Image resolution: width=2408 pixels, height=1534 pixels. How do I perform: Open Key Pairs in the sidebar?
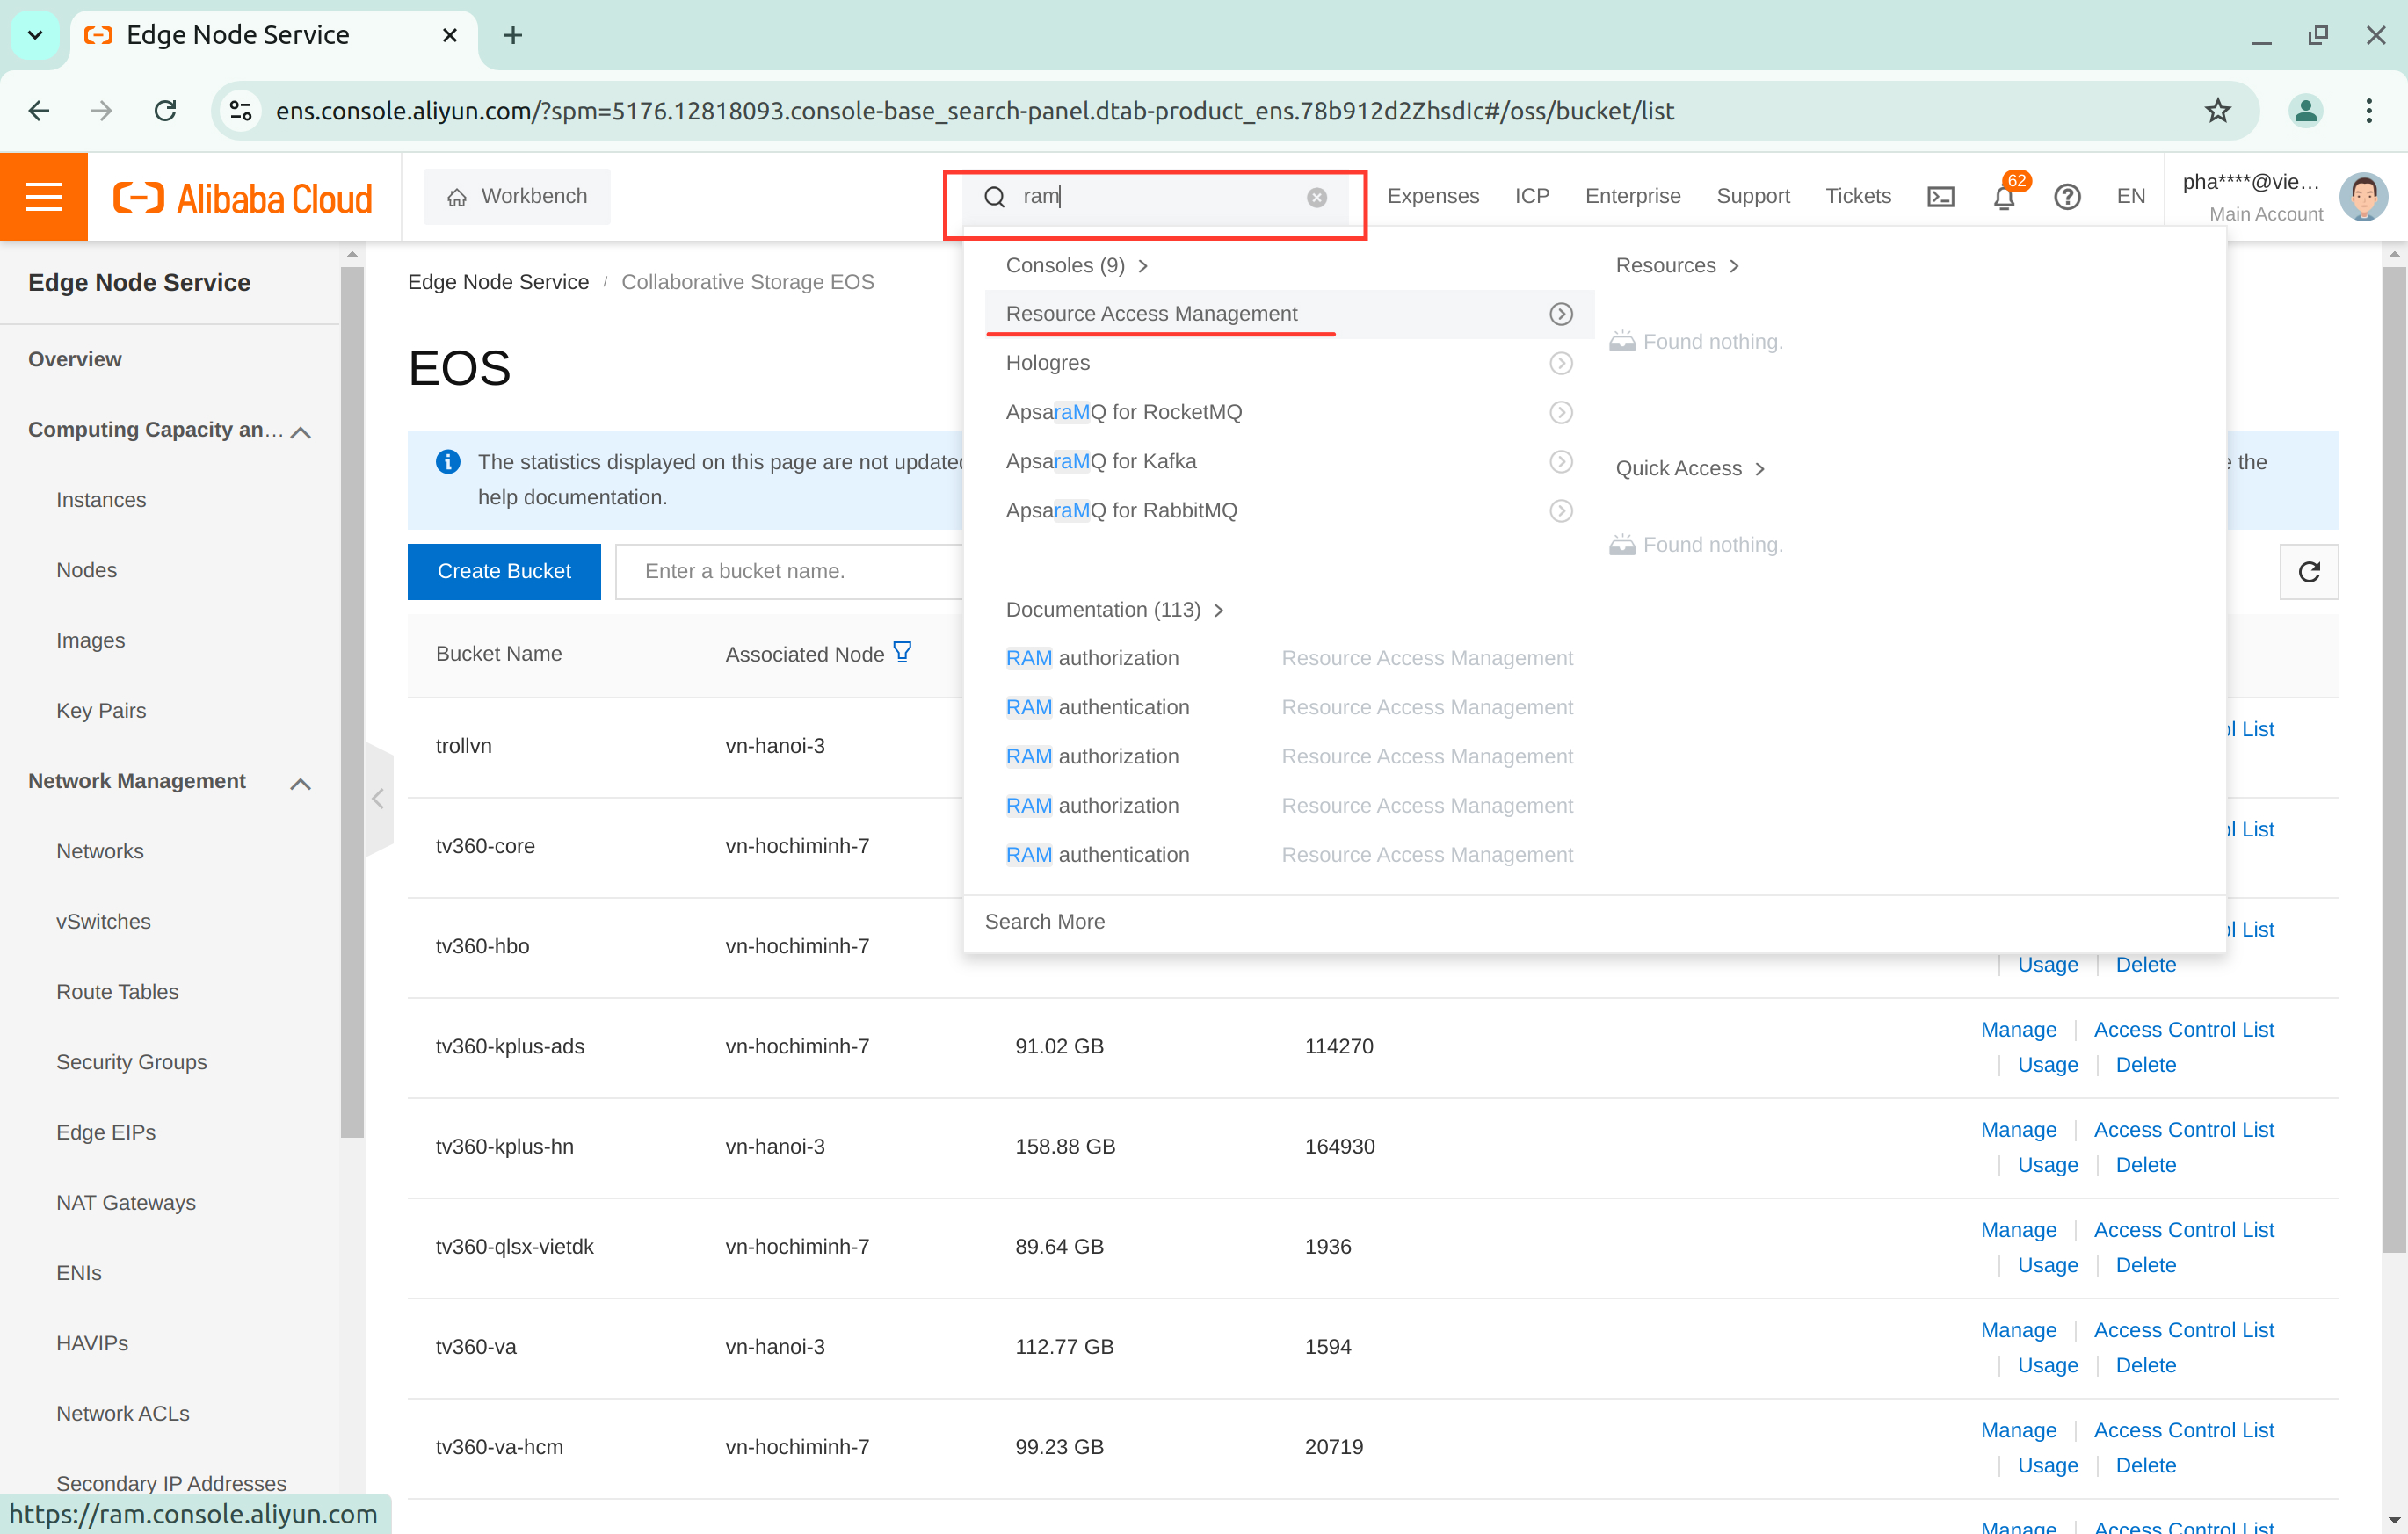[101, 711]
